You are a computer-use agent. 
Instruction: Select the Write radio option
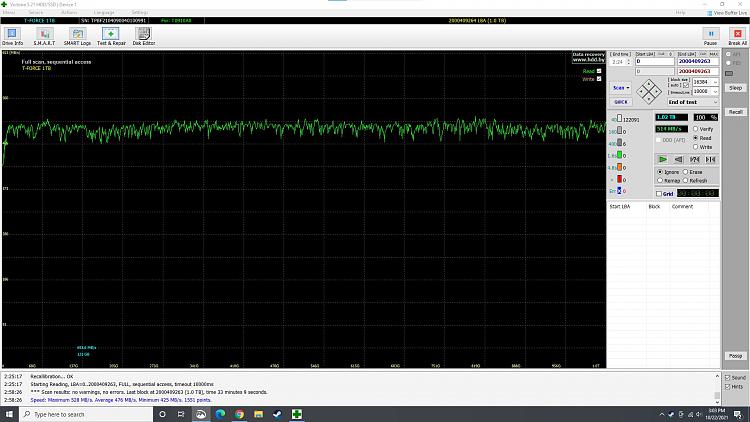coord(703,147)
